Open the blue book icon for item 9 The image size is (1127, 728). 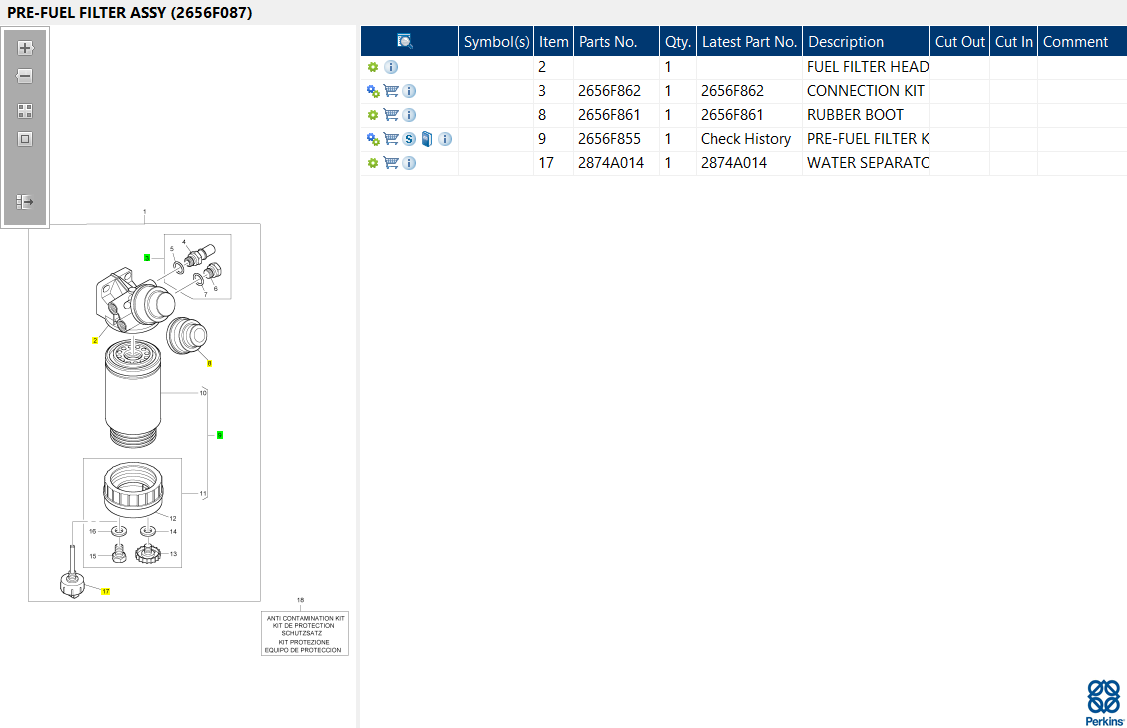427,139
